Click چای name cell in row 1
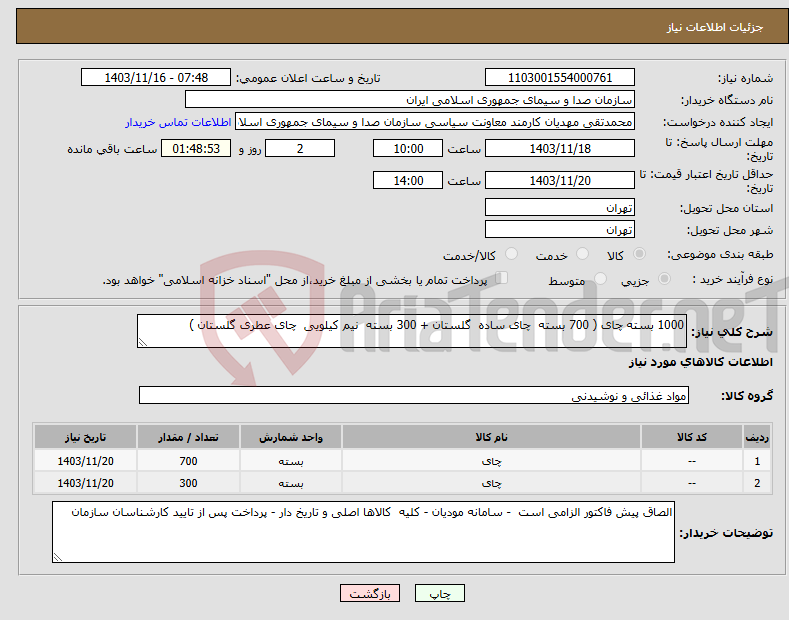 [x=492, y=460]
